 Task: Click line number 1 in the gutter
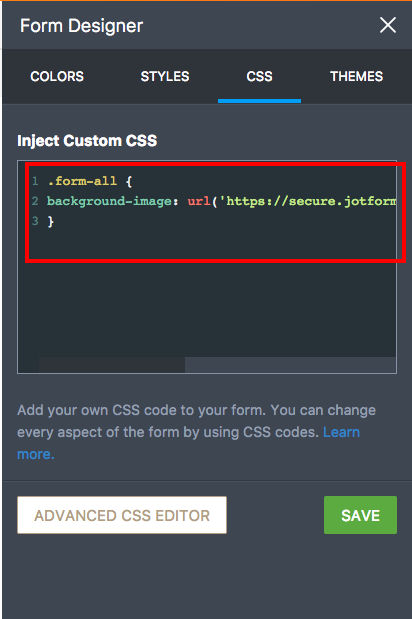35,181
